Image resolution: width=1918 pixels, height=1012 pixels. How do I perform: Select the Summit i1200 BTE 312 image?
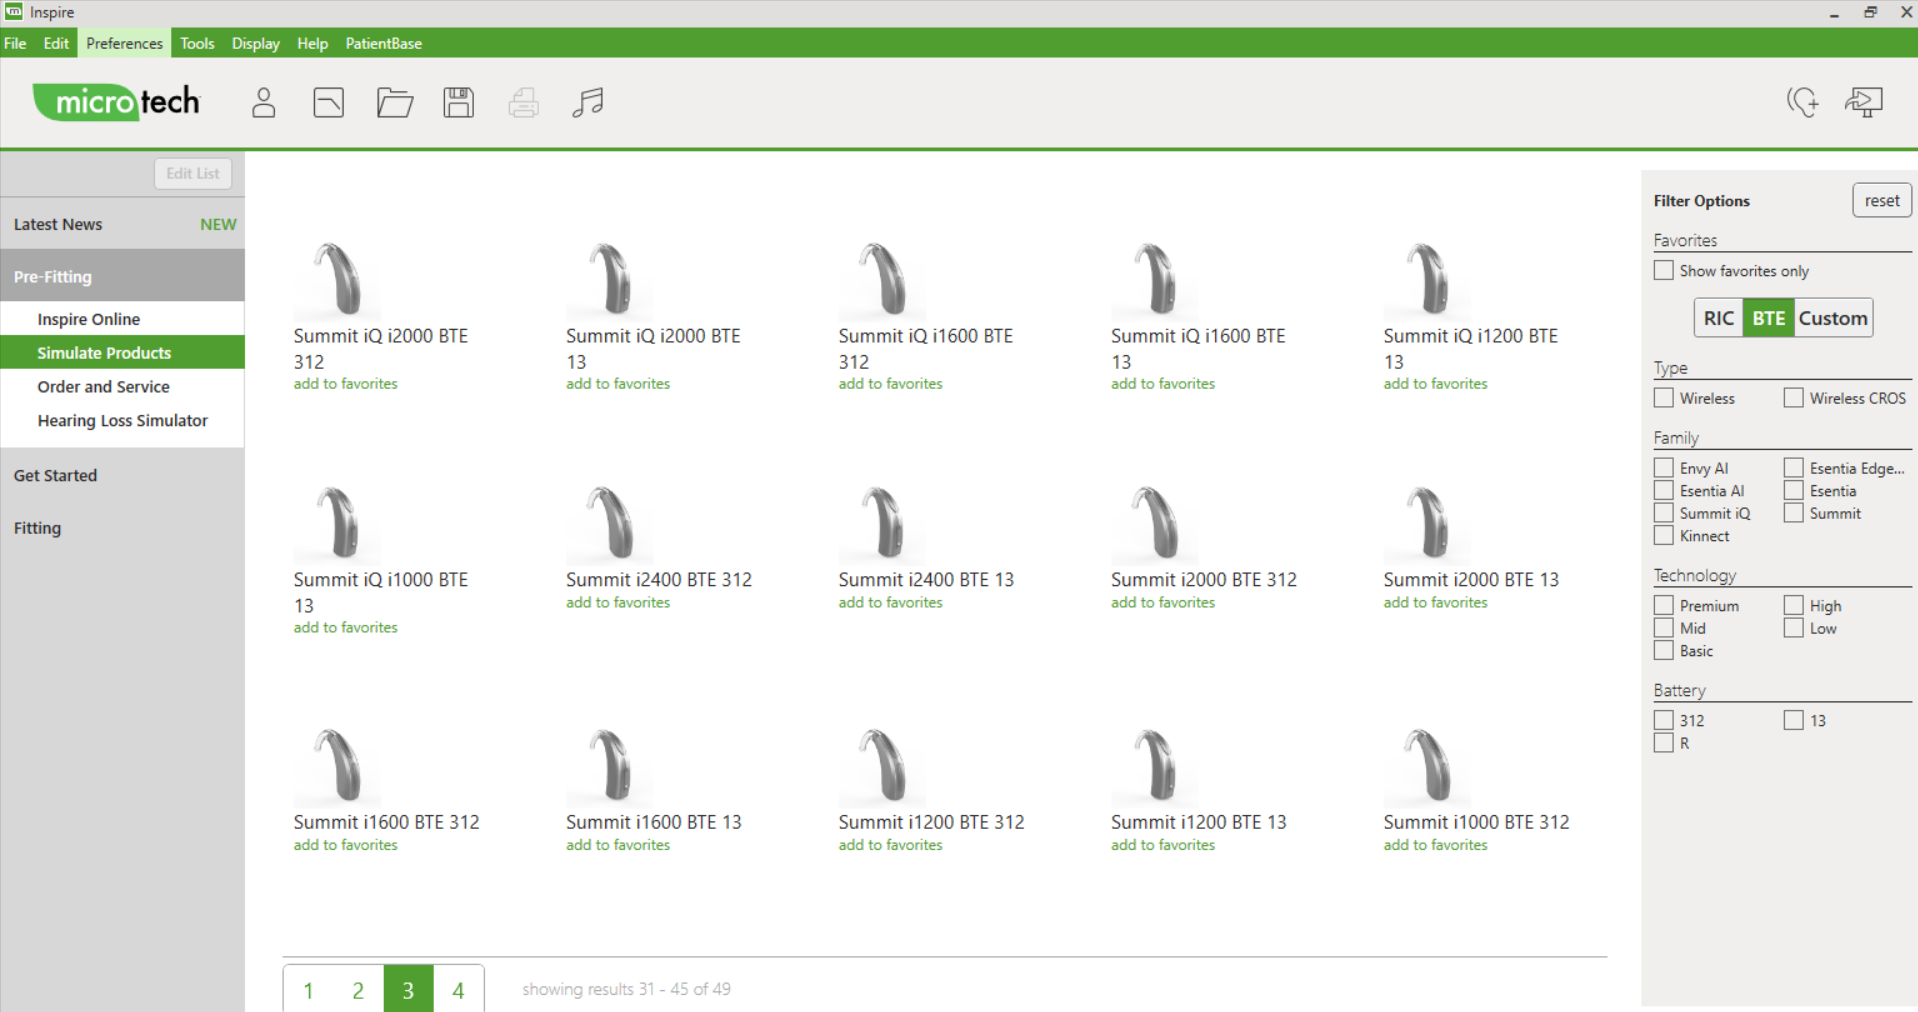coord(882,767)
